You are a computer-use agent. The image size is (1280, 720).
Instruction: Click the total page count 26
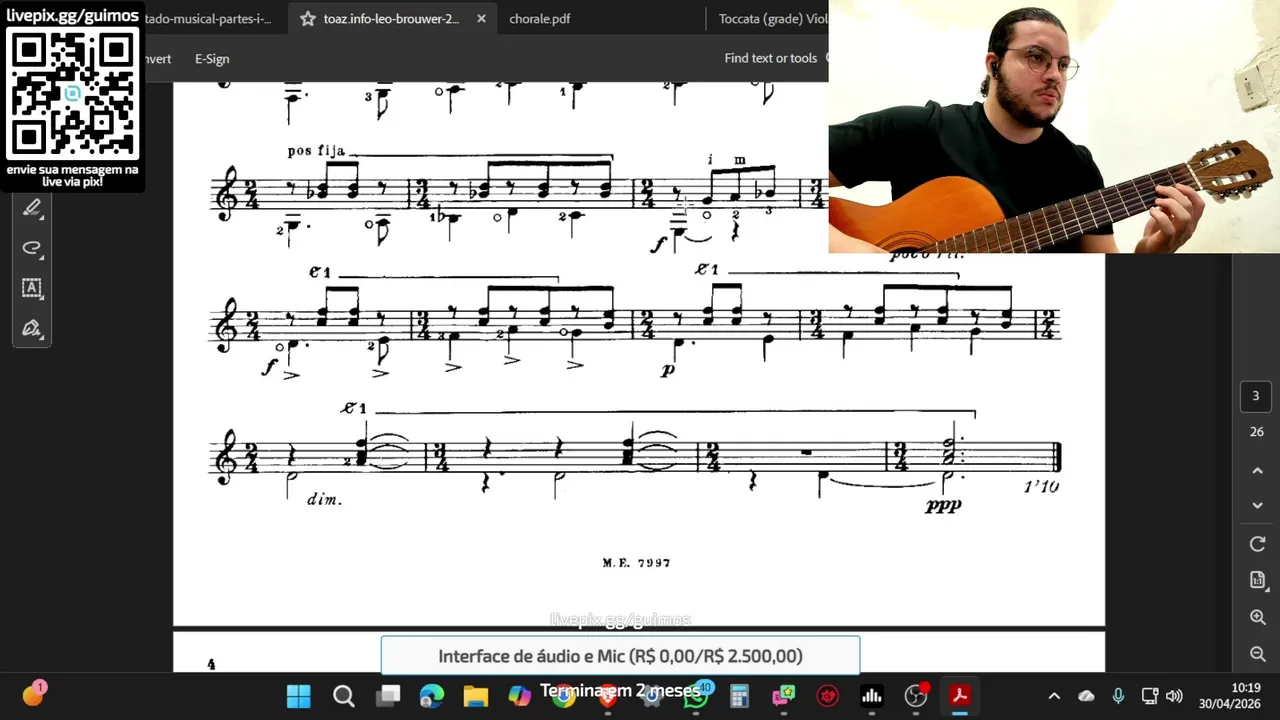coord(1256,432)
